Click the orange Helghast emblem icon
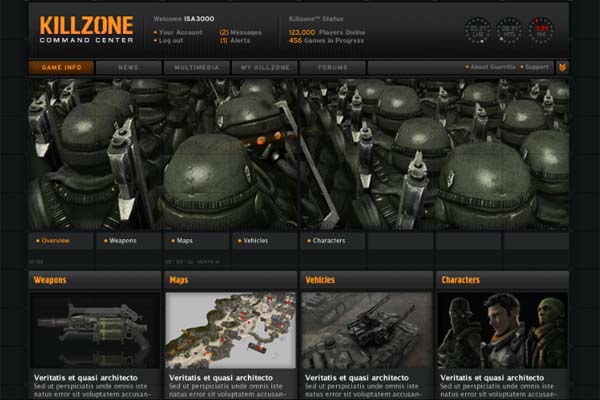 click(x=562, y=68)
